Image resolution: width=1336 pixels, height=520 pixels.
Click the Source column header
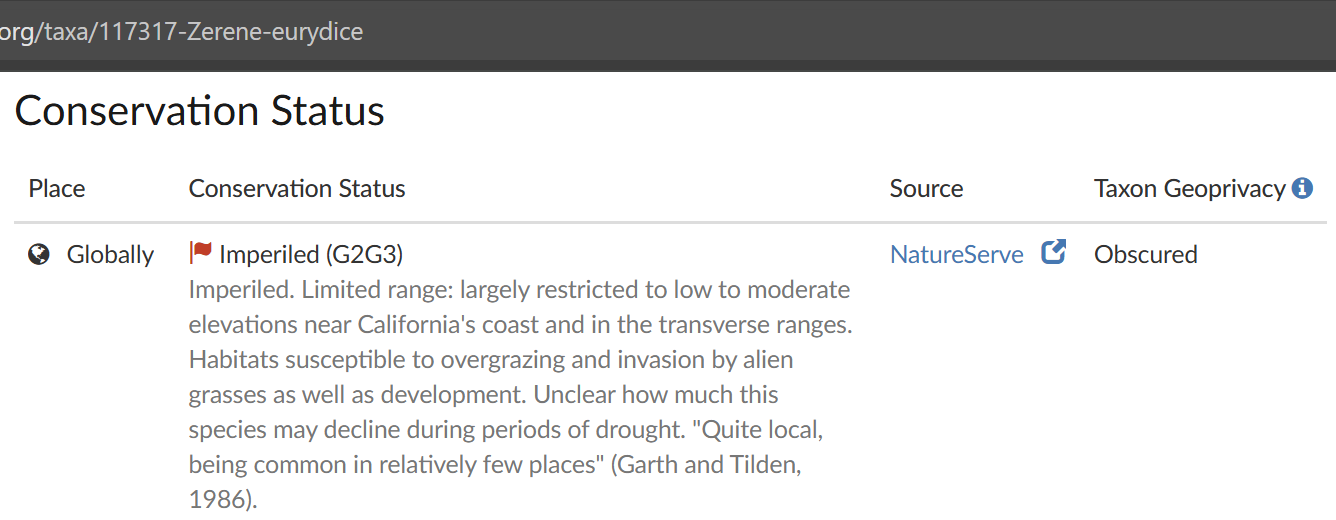coord(926,189)
